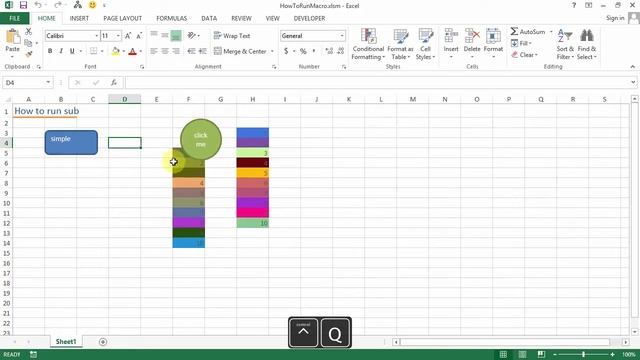
Task: Open the font size dropdown
Action: tap(118, 36)
